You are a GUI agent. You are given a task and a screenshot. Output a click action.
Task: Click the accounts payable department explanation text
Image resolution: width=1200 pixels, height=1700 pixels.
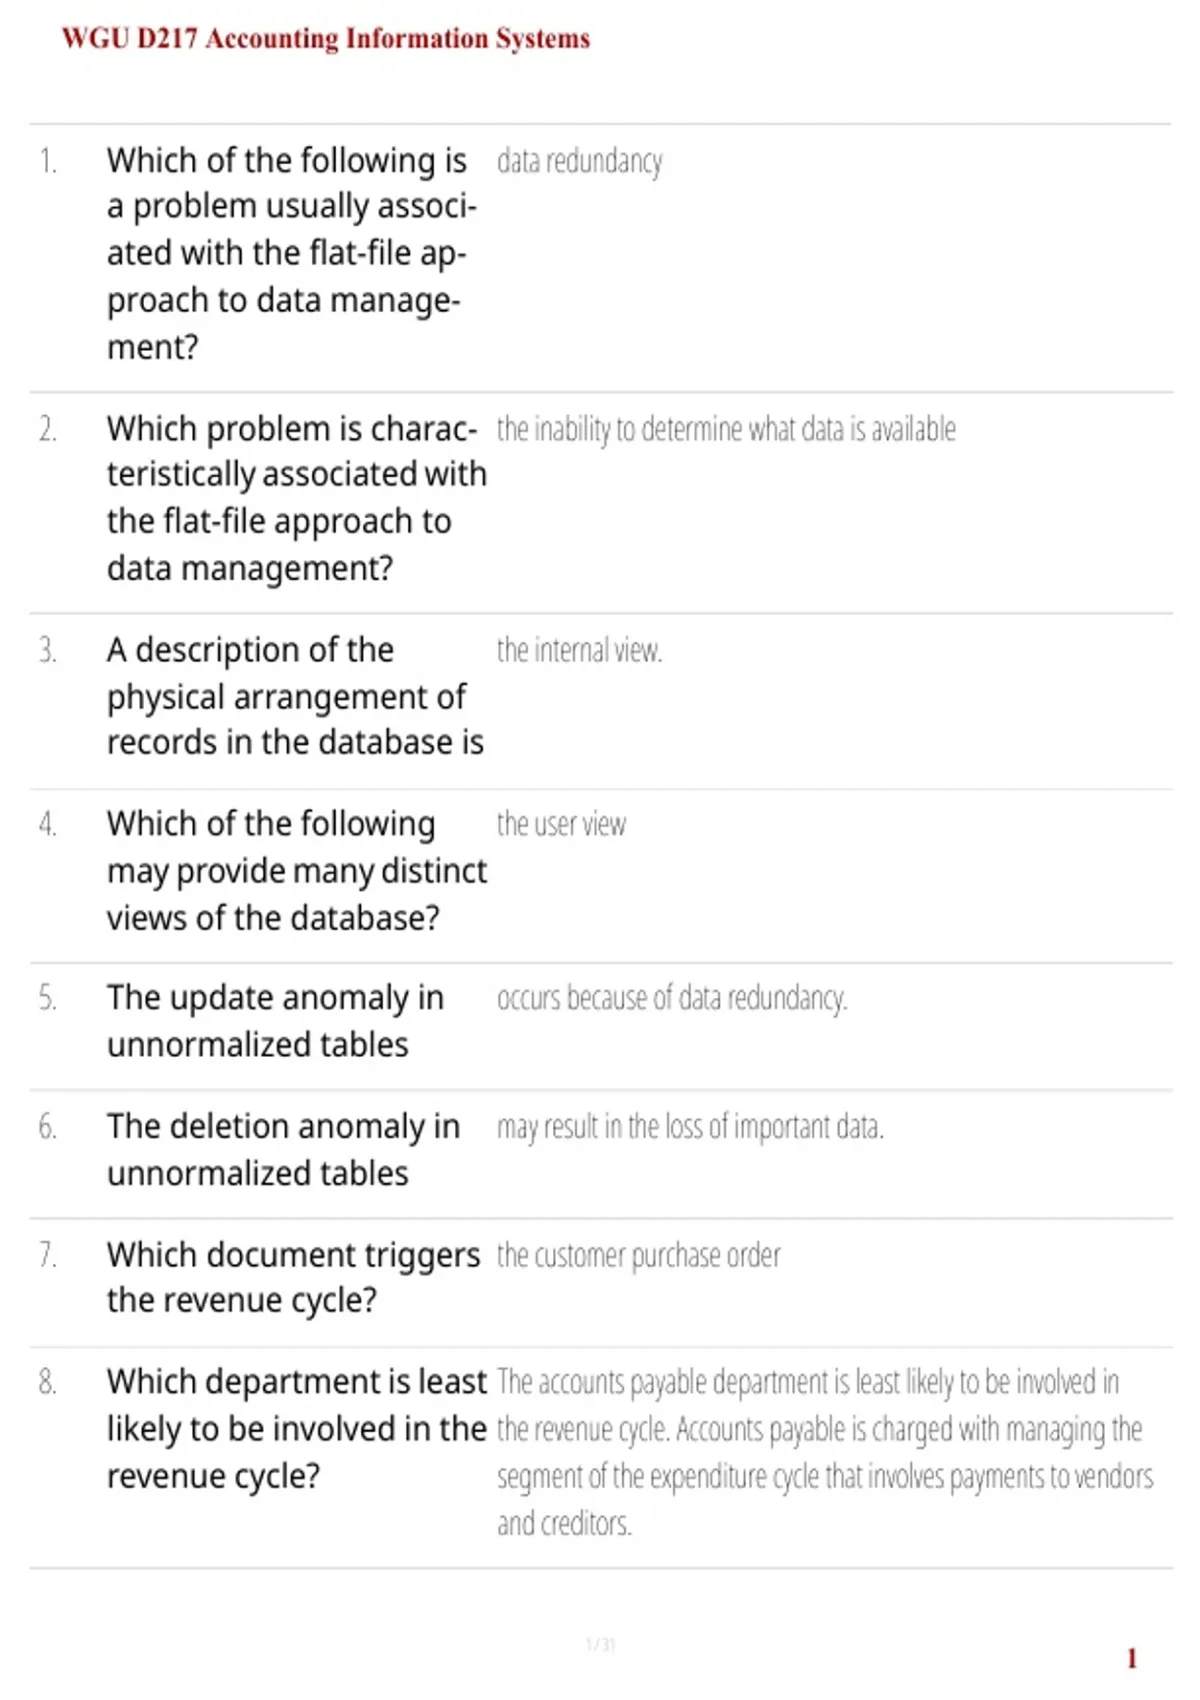(x=825, y=1452)
